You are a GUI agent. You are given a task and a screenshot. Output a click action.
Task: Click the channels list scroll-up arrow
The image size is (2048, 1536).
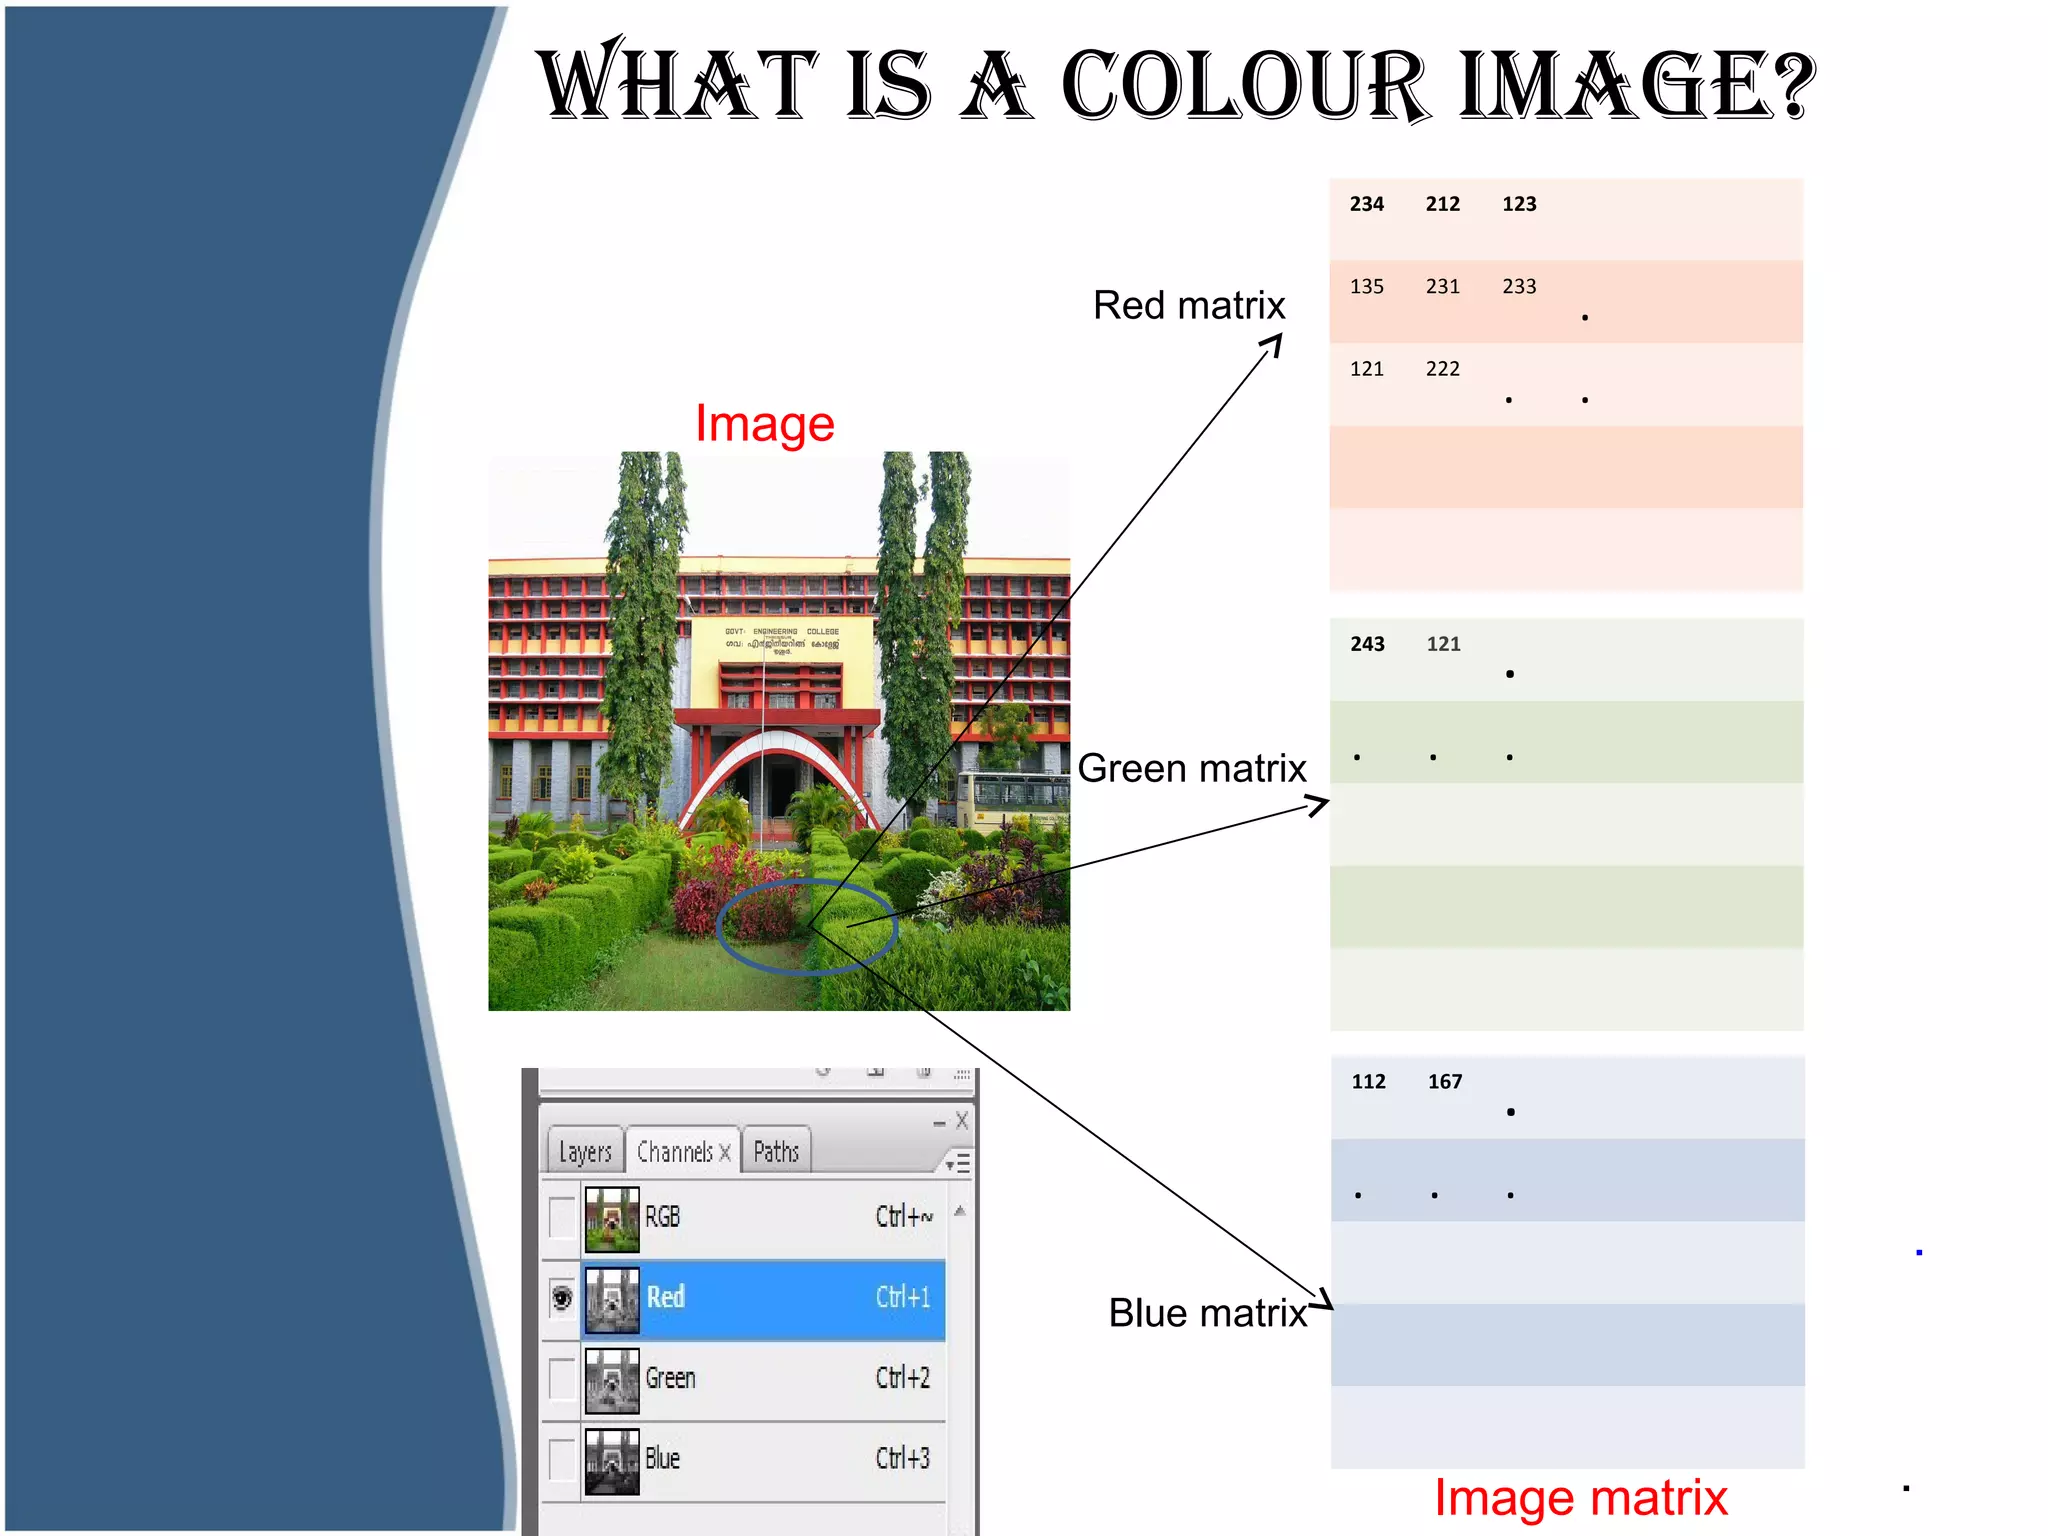[960, 1211]
